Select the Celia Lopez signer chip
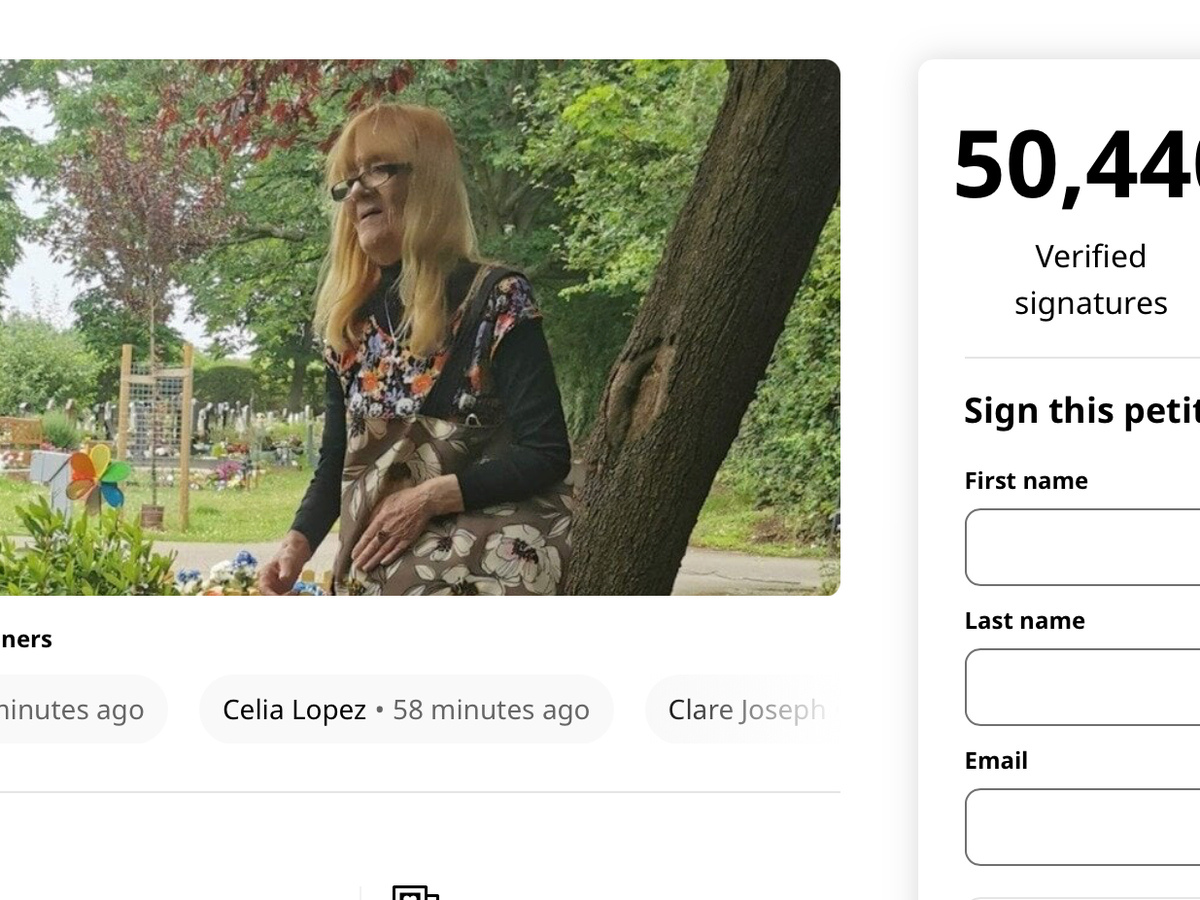 point(405,710)
